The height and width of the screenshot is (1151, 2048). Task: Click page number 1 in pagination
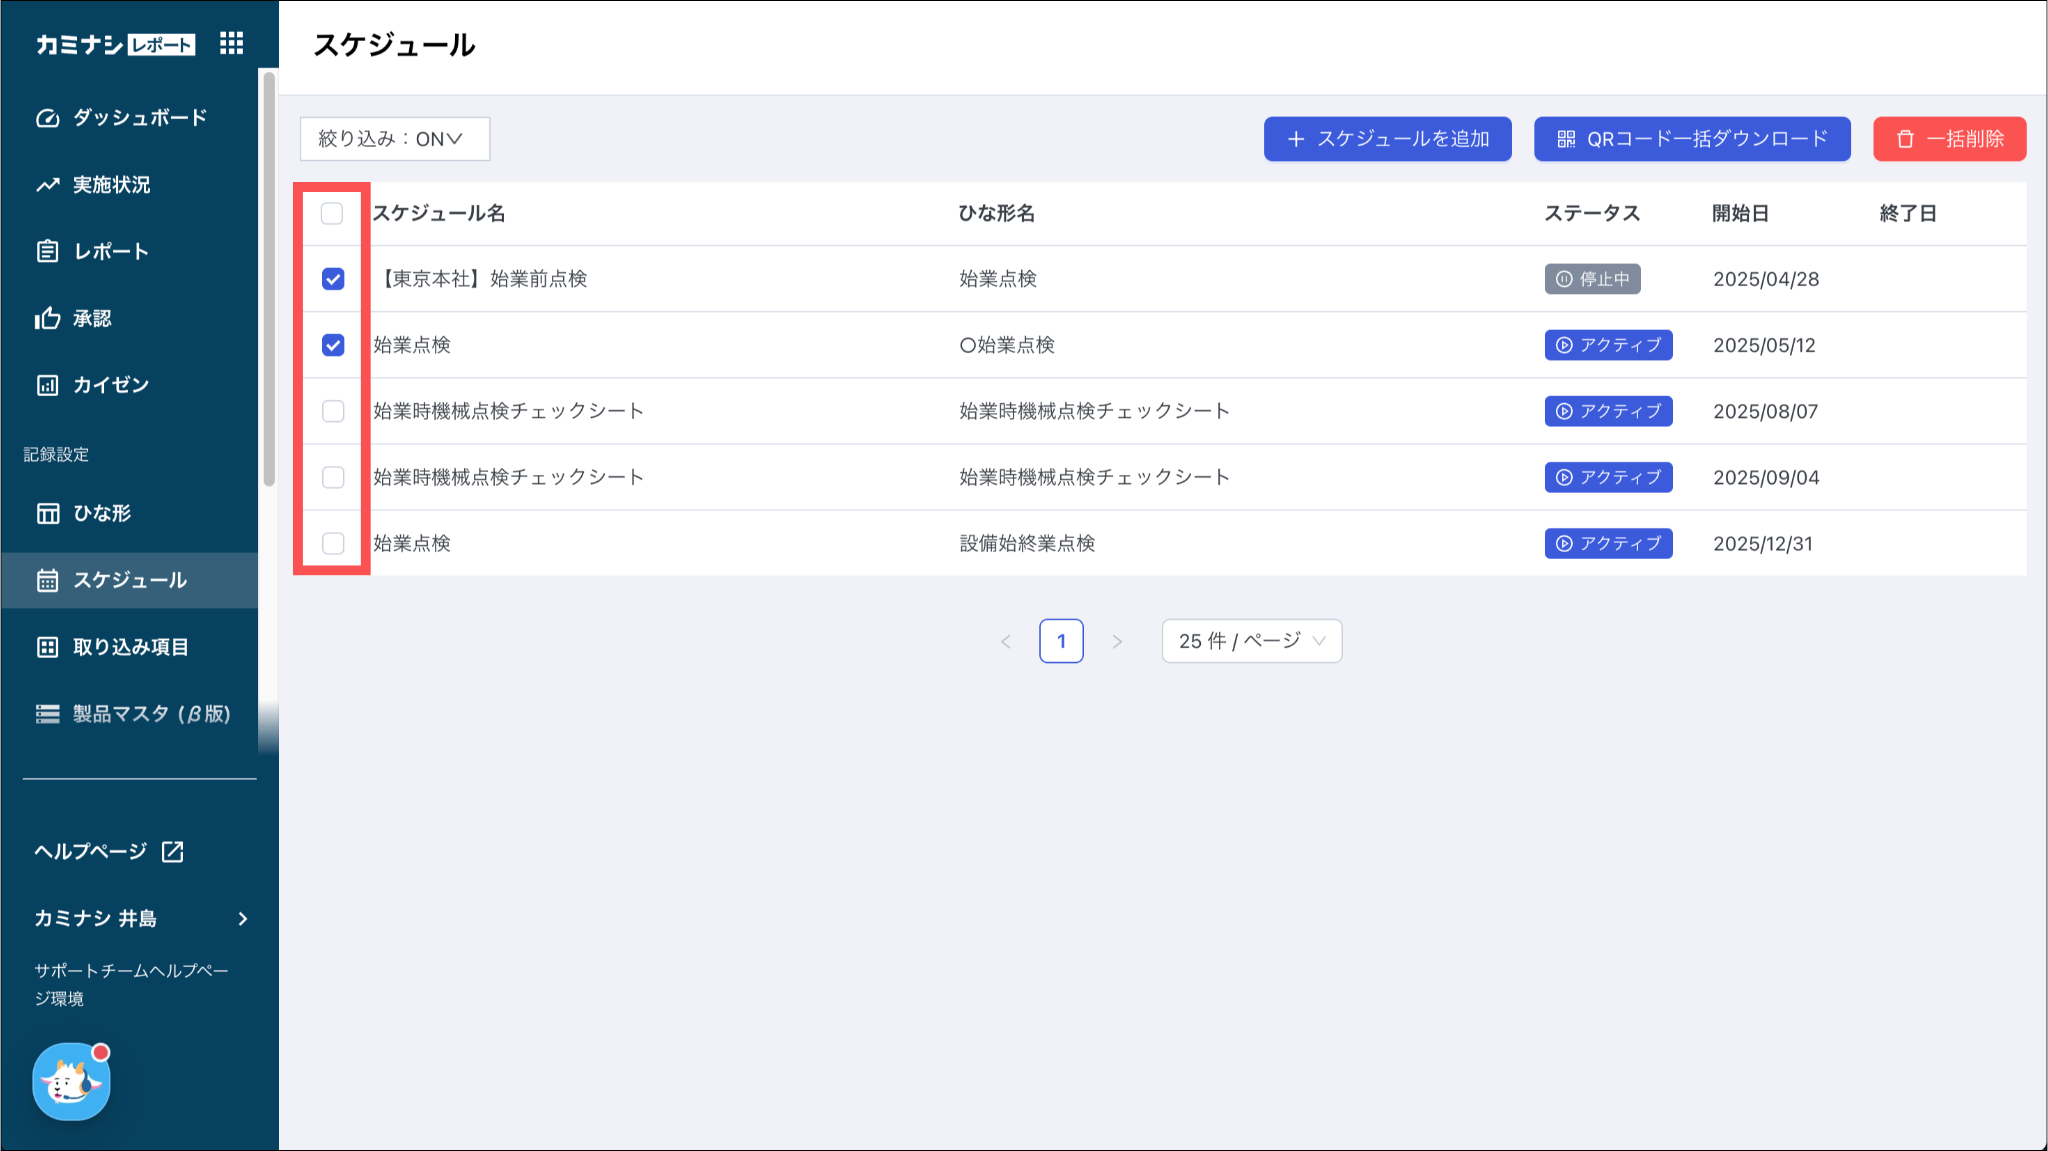coord(1061,641)
